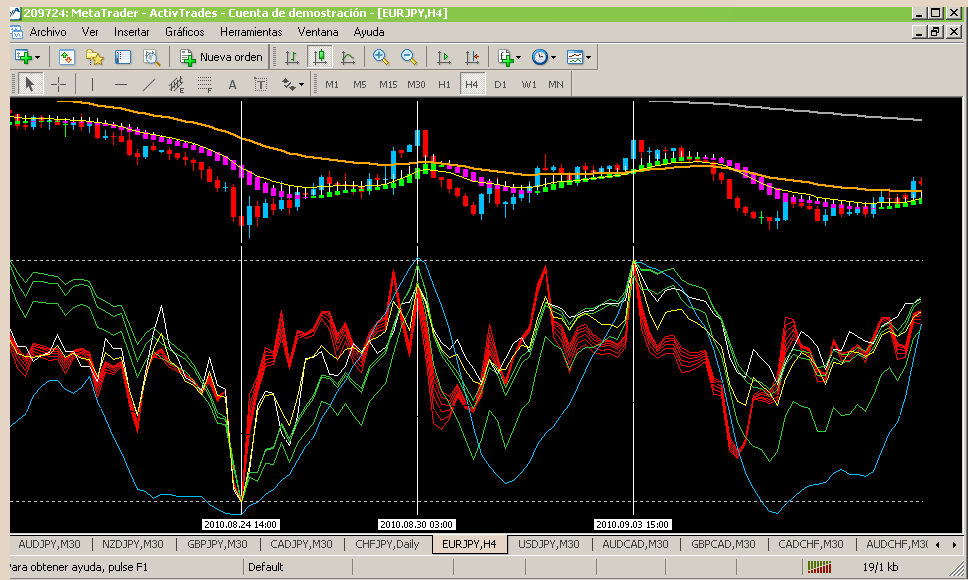Toggle chart auto scroll
Screen dimensions: 968x580
pyautogui.click(x=444, y=58)
